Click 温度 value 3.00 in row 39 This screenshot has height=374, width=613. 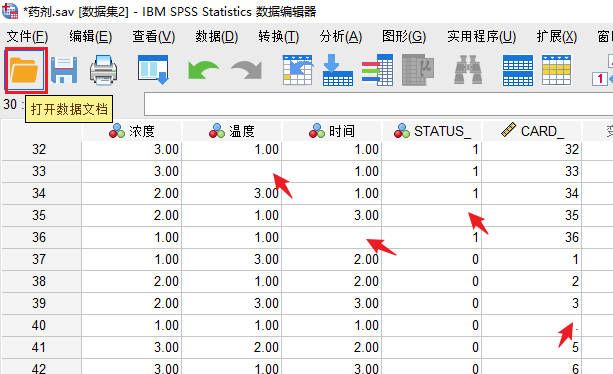[x=266, y=303]
